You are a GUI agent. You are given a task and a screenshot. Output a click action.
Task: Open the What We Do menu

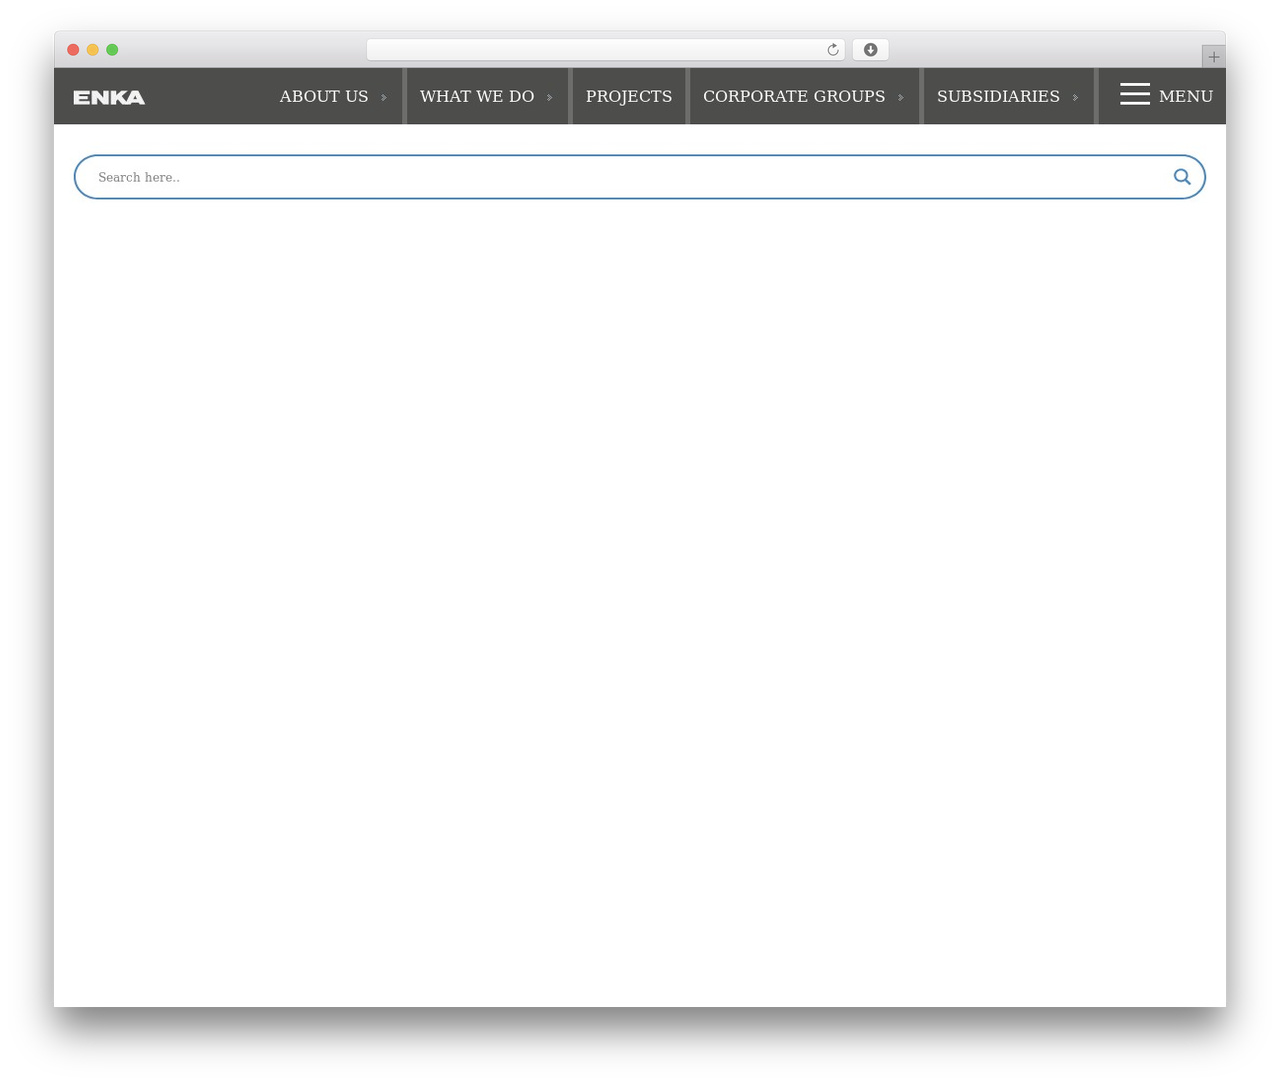(477, 96)
